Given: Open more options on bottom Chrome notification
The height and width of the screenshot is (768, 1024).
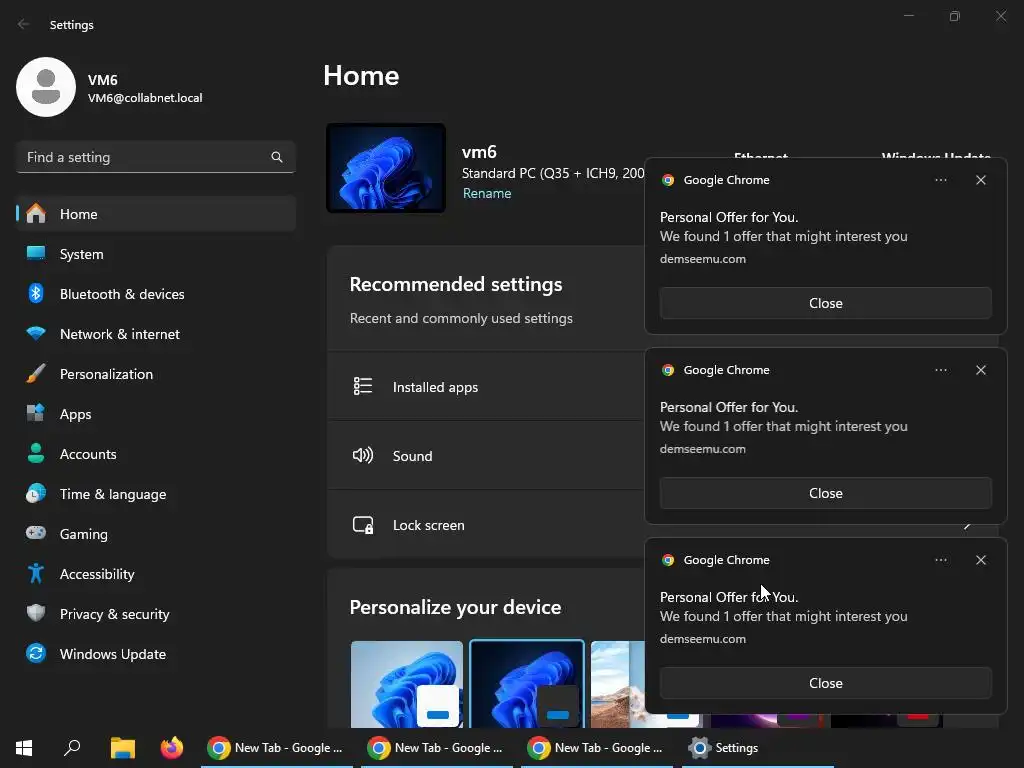Looking at the screenshot, I should pos(941,560).
